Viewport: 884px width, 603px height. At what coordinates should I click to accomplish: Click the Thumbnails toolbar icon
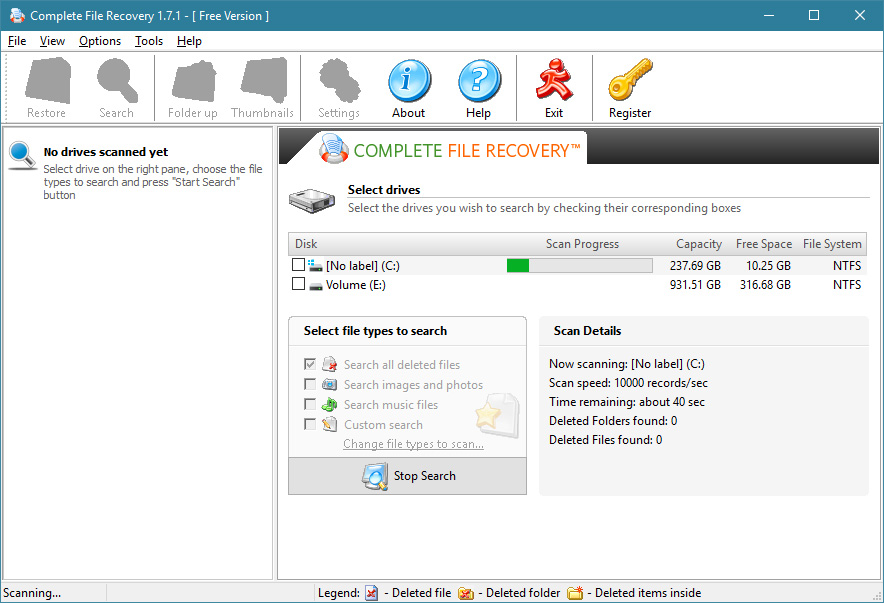[263, 82]
